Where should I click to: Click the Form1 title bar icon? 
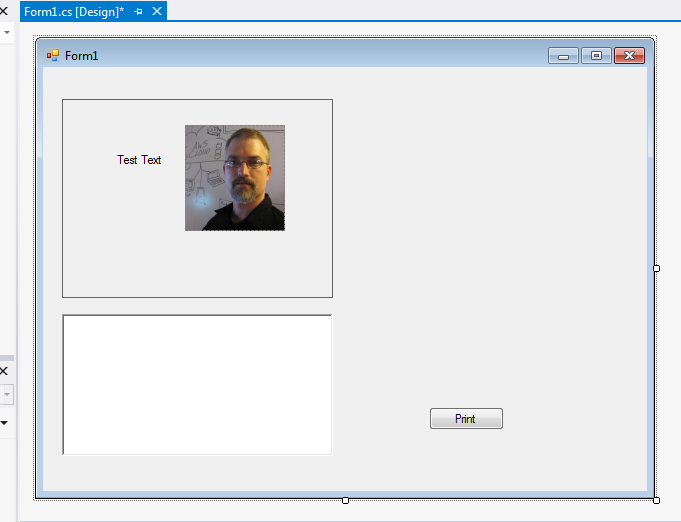(53, 55)
